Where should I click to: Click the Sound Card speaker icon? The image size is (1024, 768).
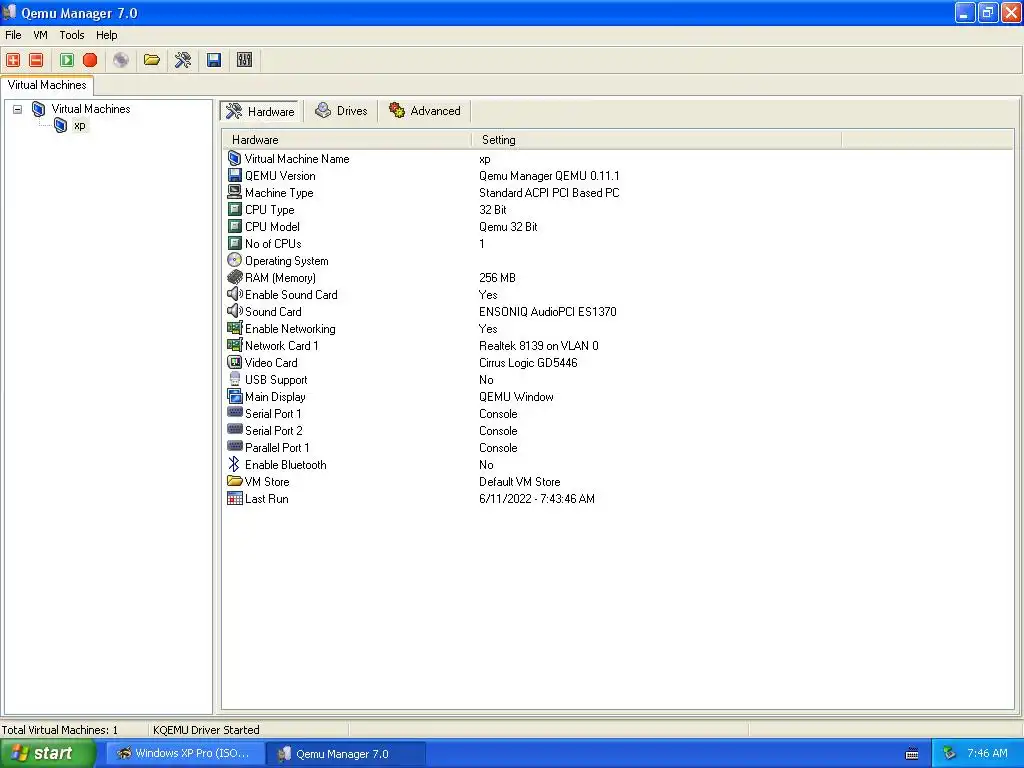[234, 311]
